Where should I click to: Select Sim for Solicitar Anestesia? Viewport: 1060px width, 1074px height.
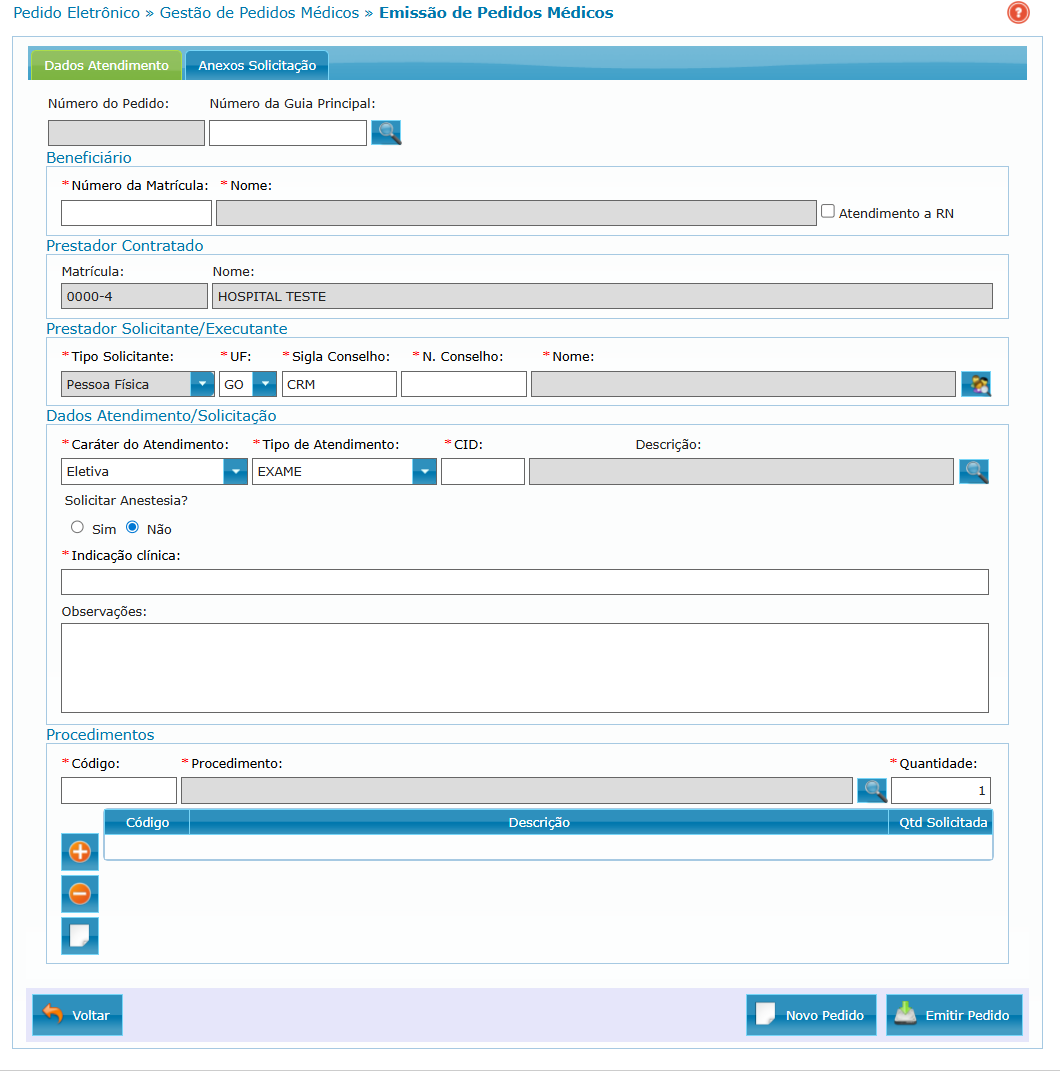(77, 527)
